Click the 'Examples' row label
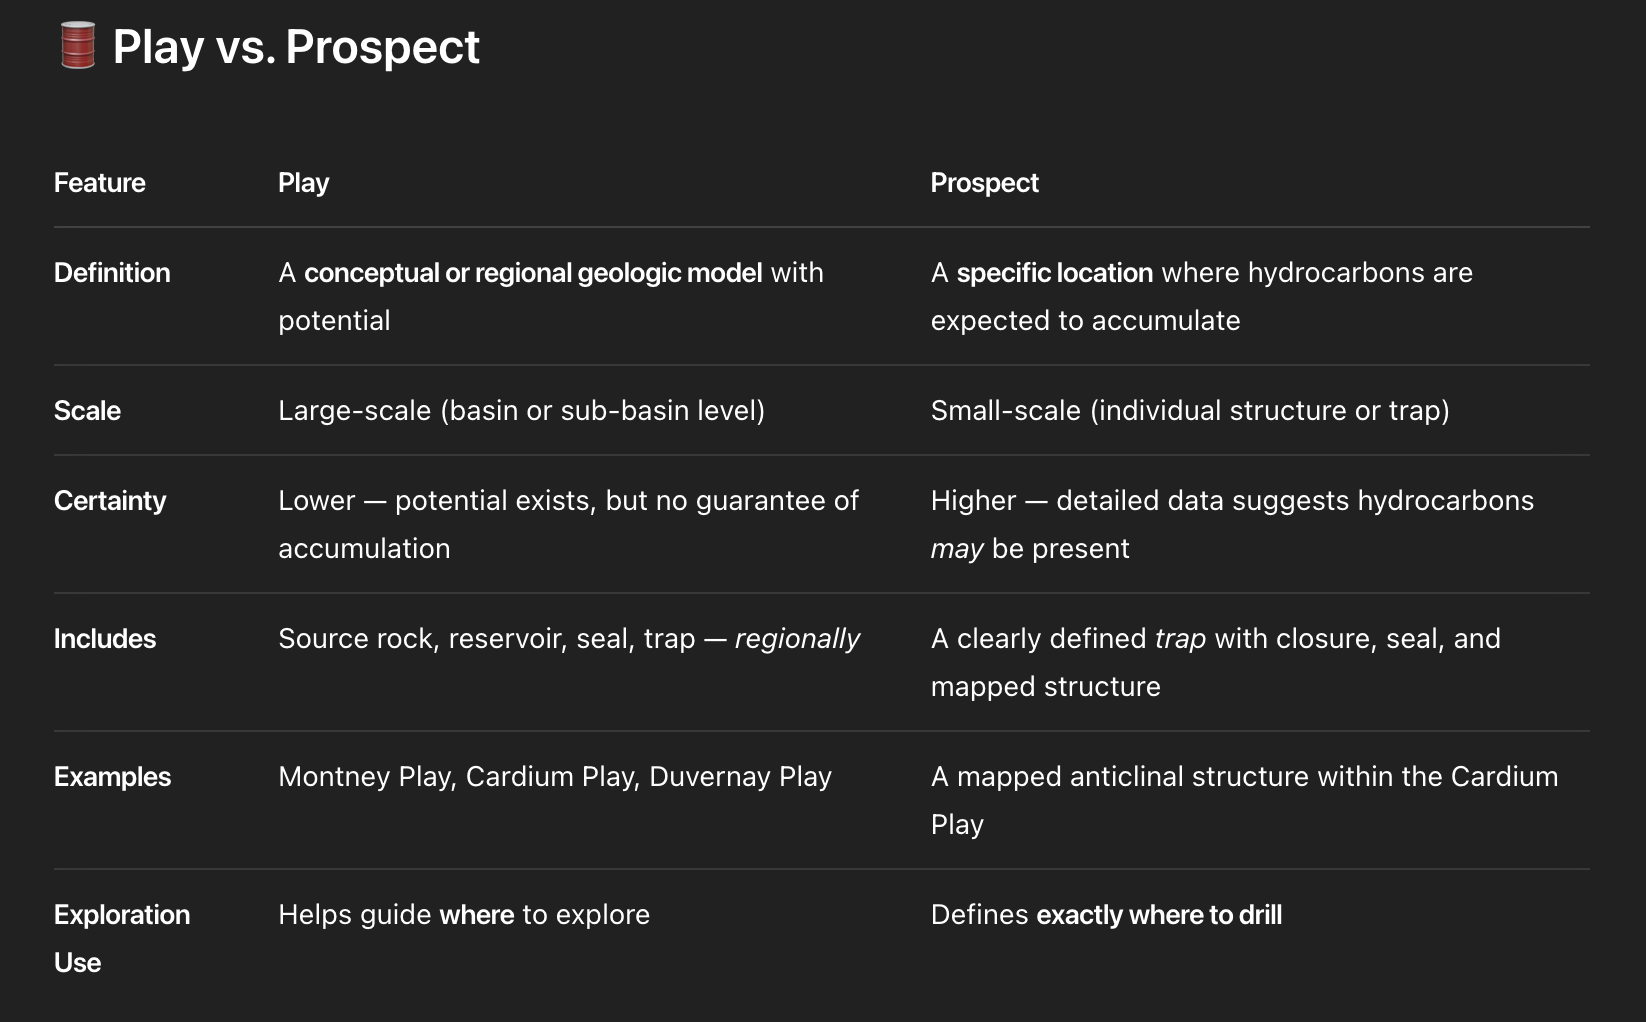The width and height of the screenshot is (1646, 1022). (x=112, y=777)
